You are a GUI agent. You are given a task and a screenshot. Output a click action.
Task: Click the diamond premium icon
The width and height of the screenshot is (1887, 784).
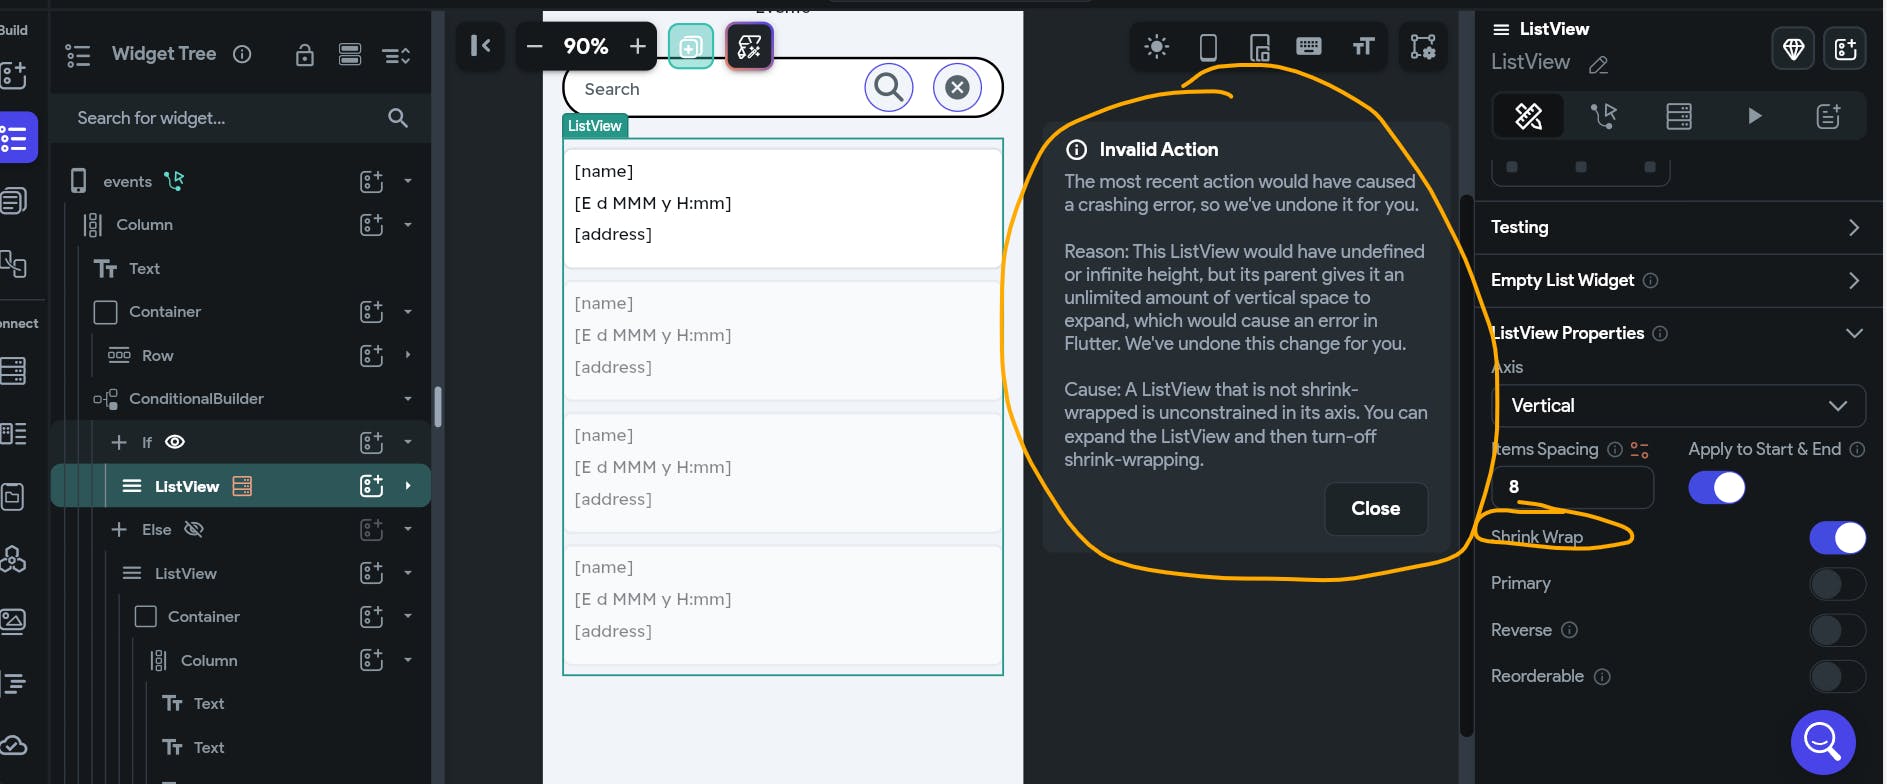pos(1793,49)
